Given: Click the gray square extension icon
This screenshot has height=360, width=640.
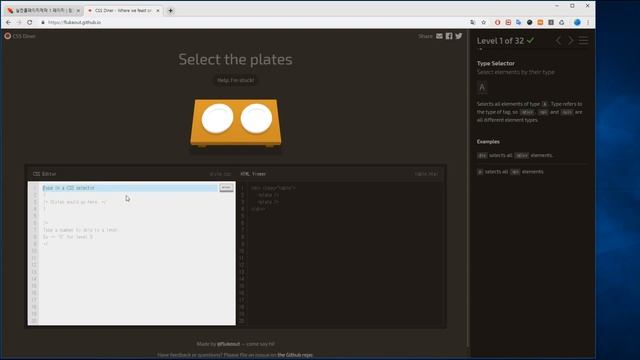Looking at the screenshot, I should 551,22.
